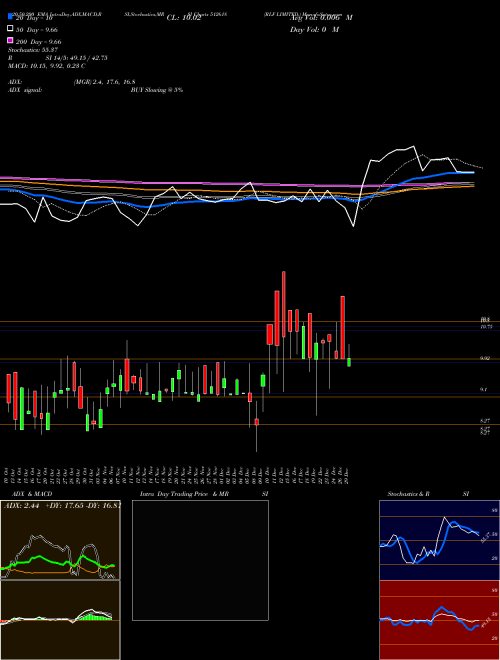Open the red RSI chart panel
Screen dimensions: 500x660
point(439,620)
